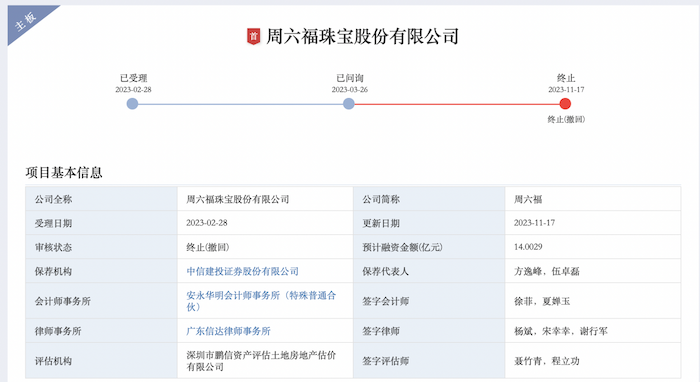Image resolution: width=700 pixels, height=382 pixels.
Task: Click the 主板 corner ribbon label
Action: (25, 21)
